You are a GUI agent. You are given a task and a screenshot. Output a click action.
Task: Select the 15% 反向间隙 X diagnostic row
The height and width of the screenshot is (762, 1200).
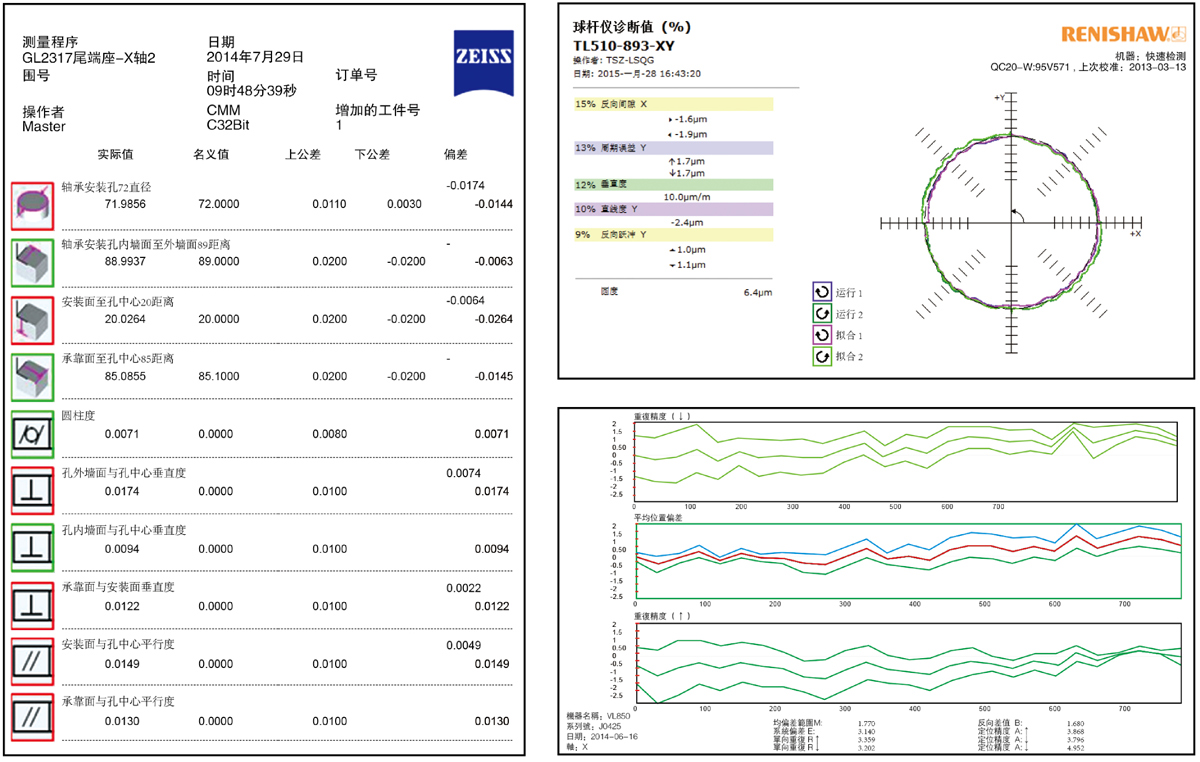click(x=672, y=104)
